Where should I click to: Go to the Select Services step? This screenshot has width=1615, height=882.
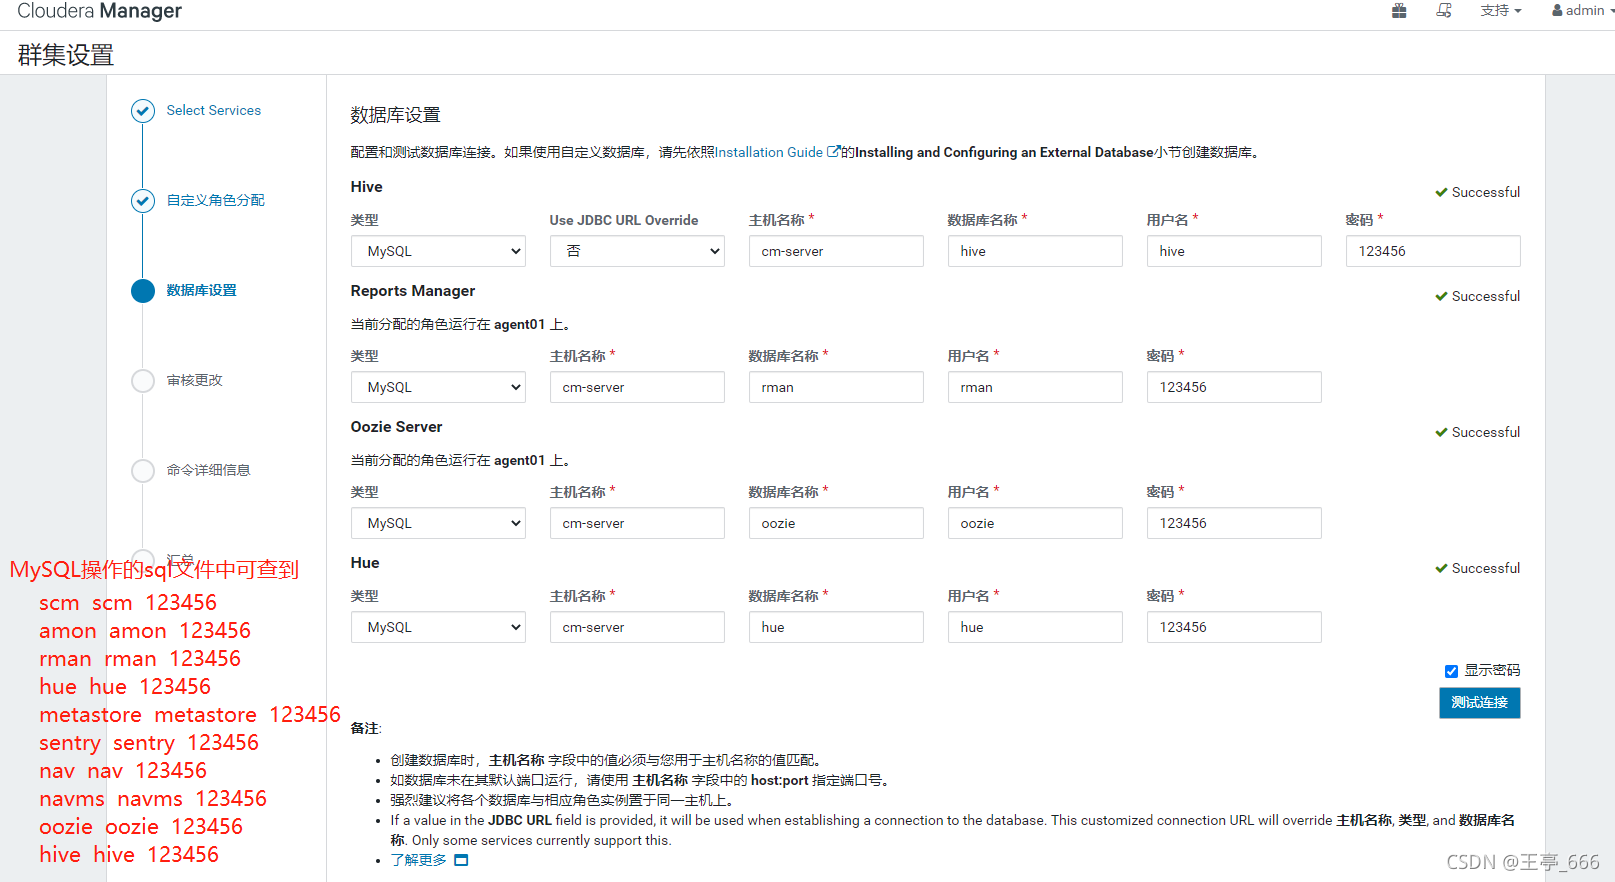pyautogui.click(x=214, y=110)
